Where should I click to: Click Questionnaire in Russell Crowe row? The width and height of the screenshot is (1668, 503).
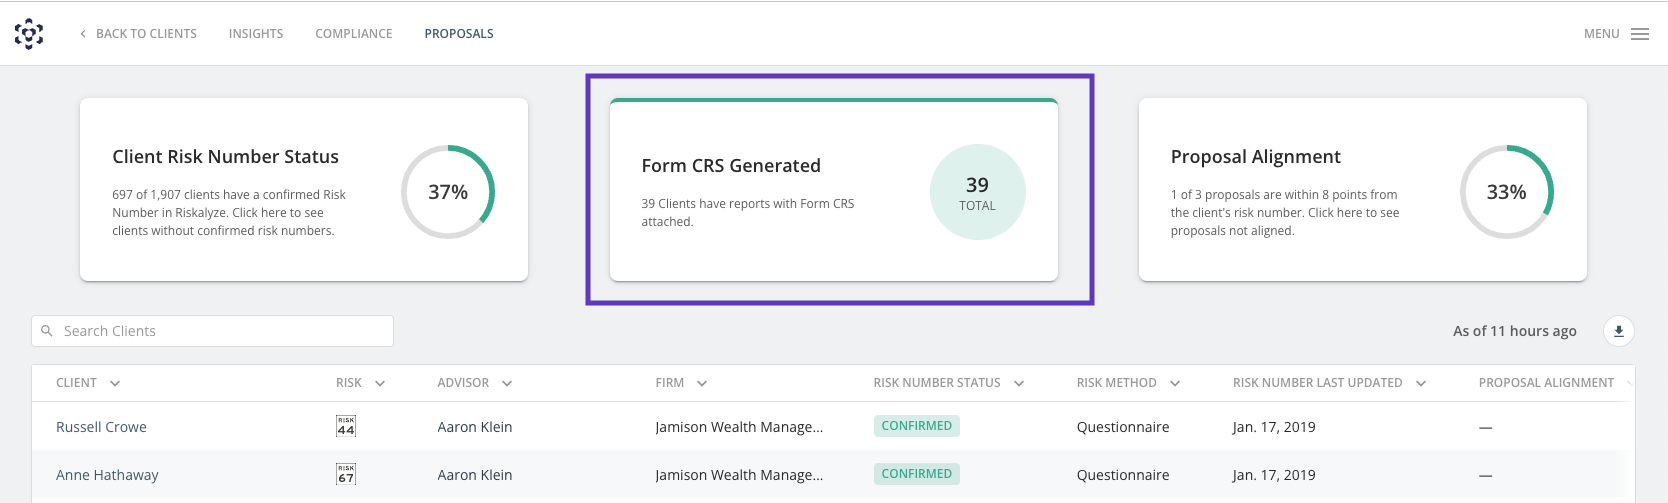coord(1123,427)
